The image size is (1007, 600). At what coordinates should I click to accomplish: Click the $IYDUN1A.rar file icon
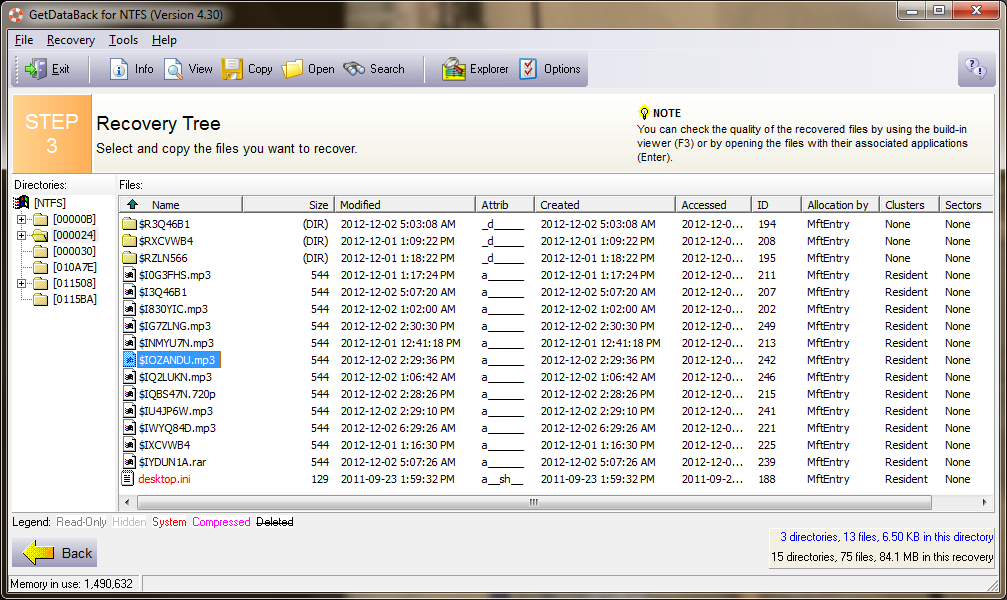(x=129, y=462)
